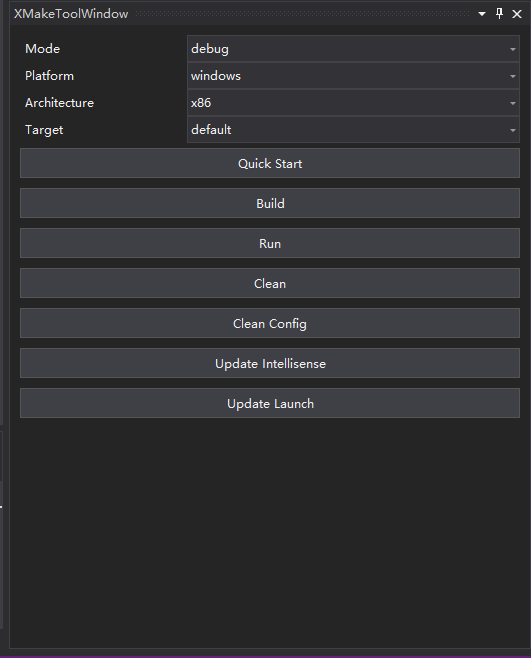Open the Mode dropdown showing debug
Viewport: 531px width, 658px height.
coord(353,49)
